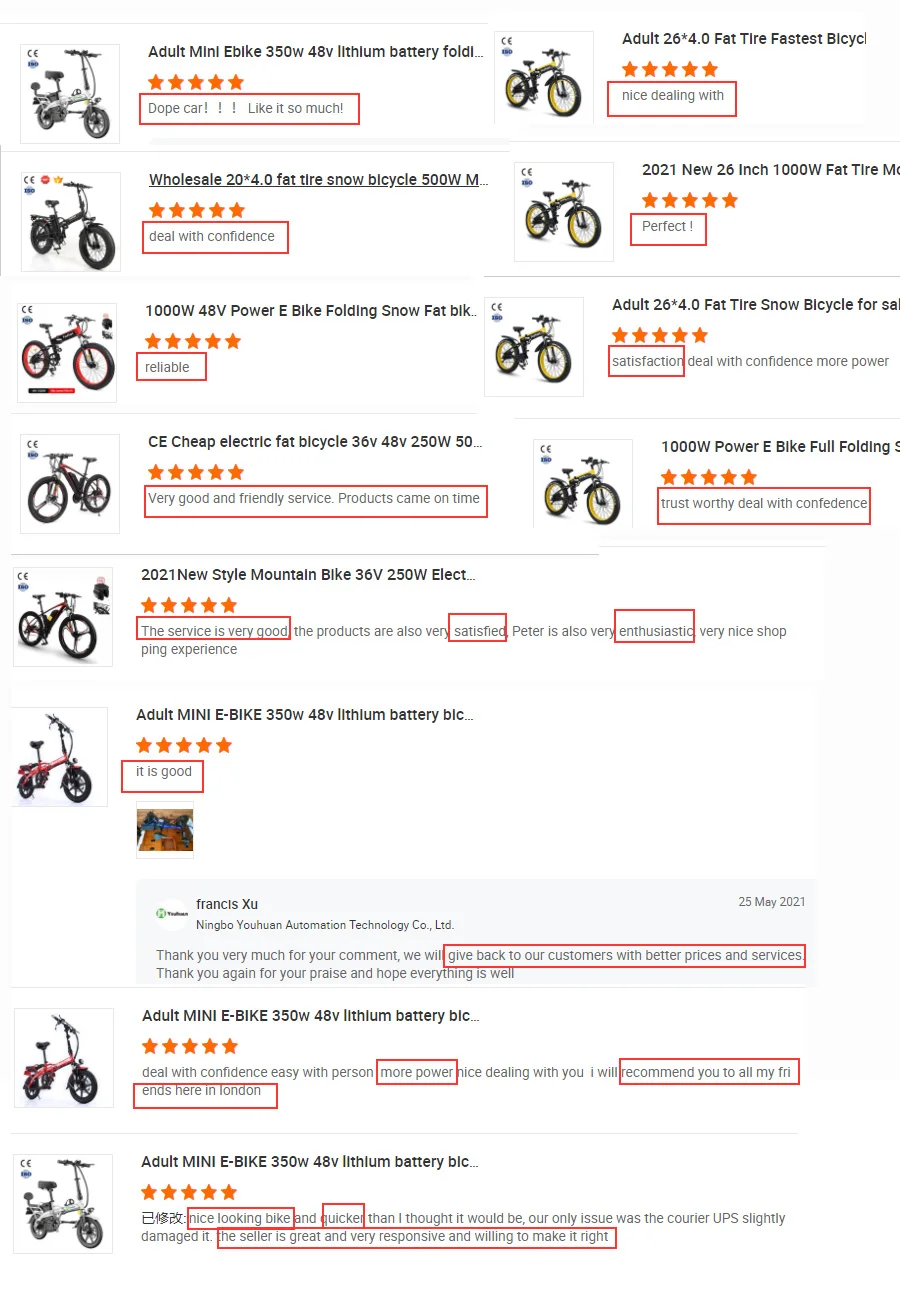This screenshot has height=1299, width=900.
Task: Click the red mini e-bike image beside 'it is good'
Action: coord(60,757)
